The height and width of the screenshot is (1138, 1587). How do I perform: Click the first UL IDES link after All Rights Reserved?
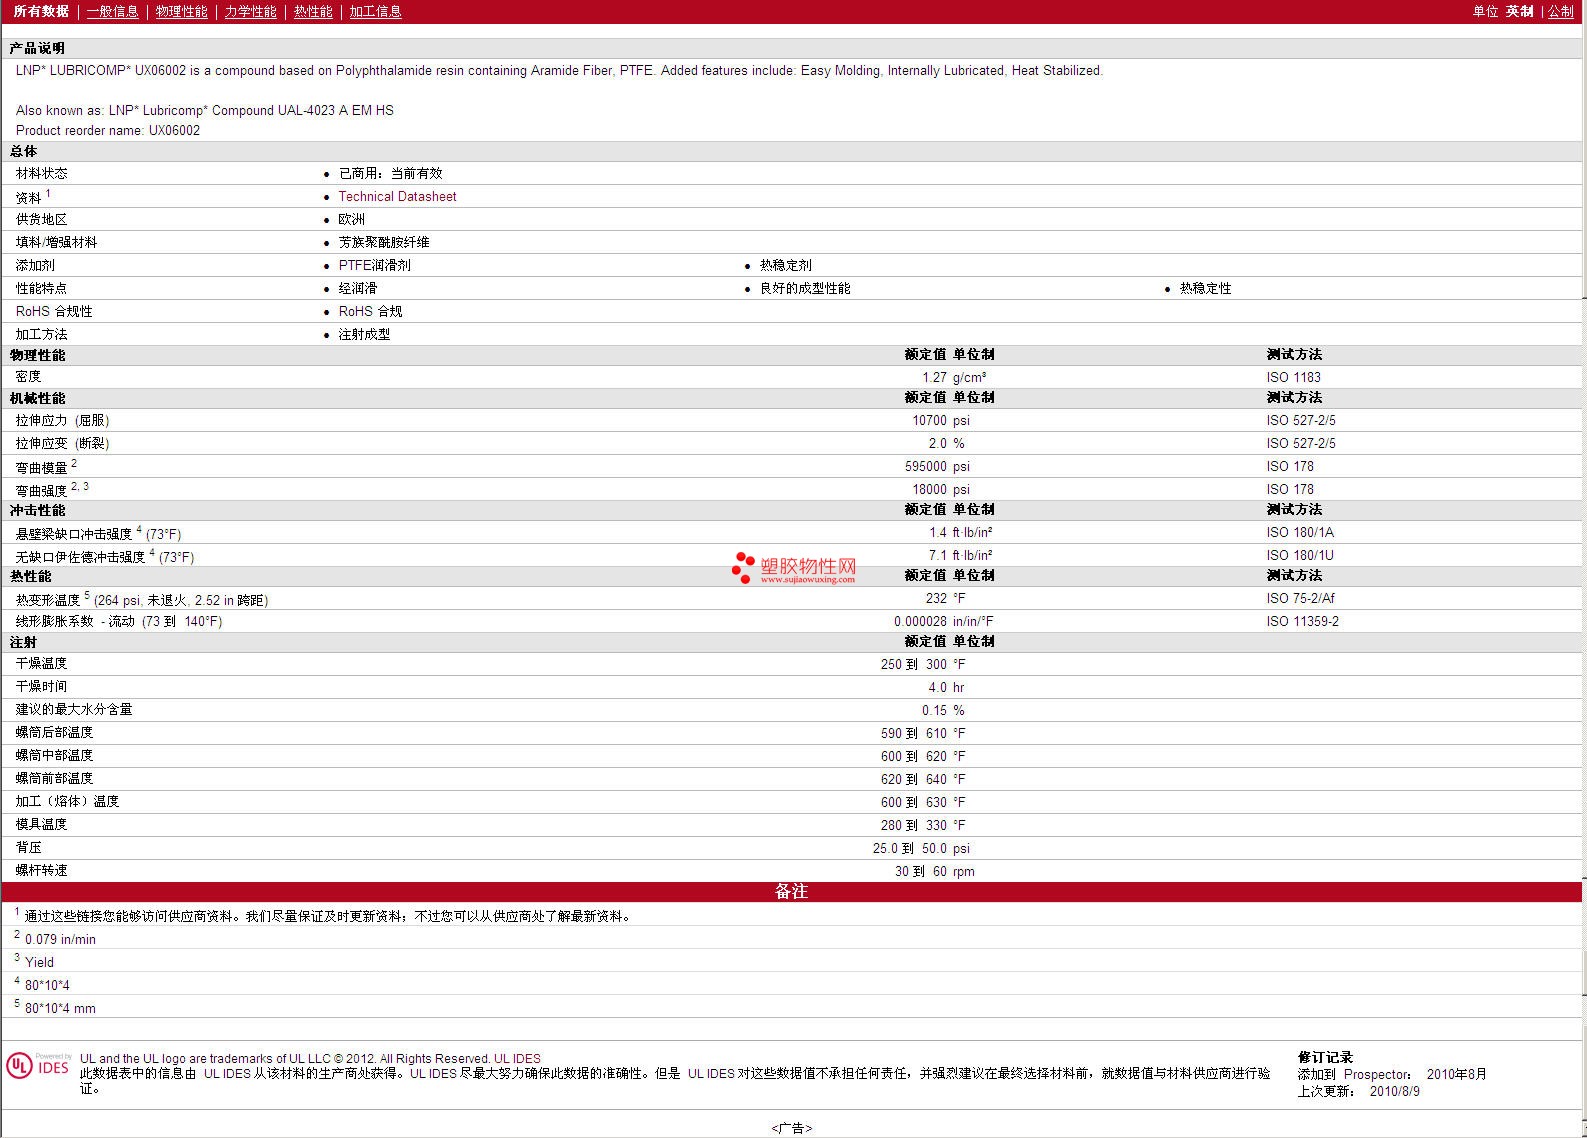click(517, 1058)
